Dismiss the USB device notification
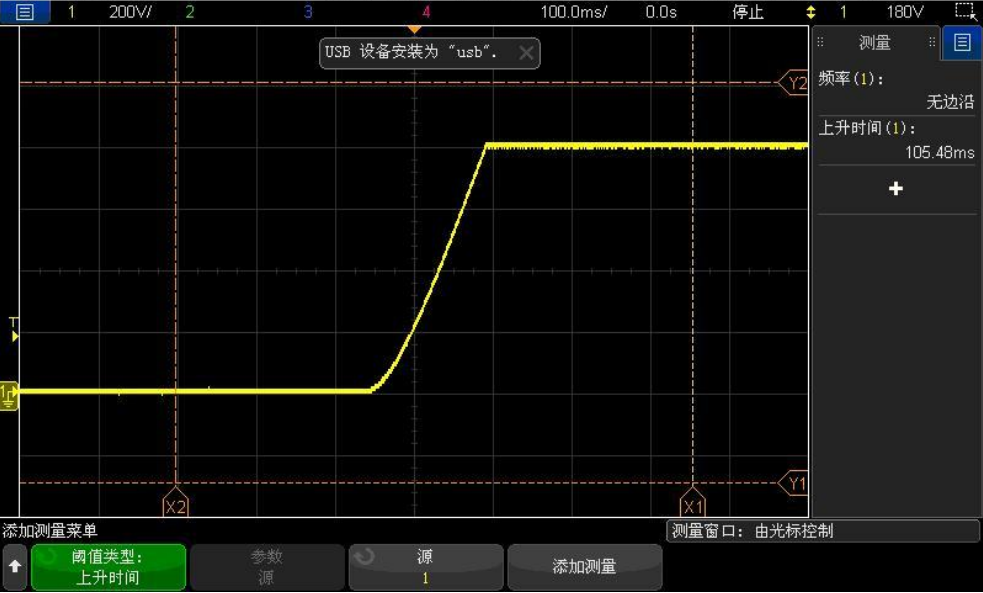This screenshot has height=593, width=983. tap(526, 53)
